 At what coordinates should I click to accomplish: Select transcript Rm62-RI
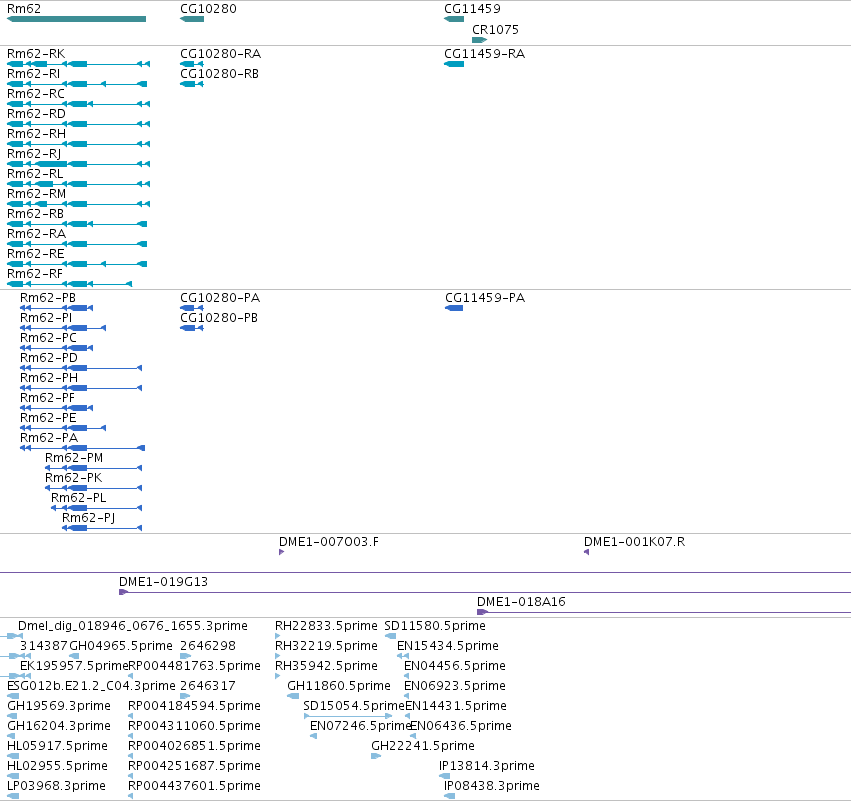pos(77,84)
